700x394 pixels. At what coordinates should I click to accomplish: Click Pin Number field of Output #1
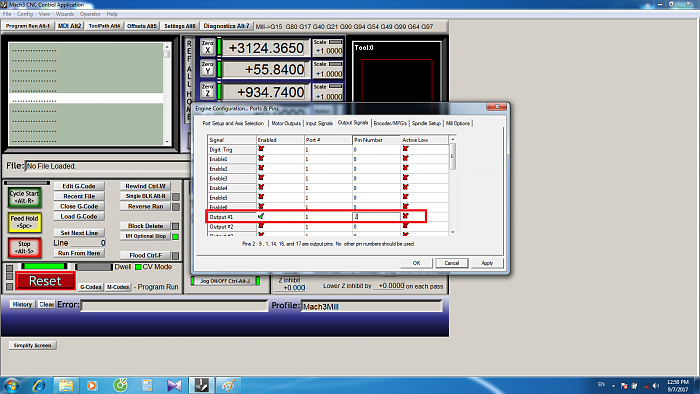pos(376,216)
